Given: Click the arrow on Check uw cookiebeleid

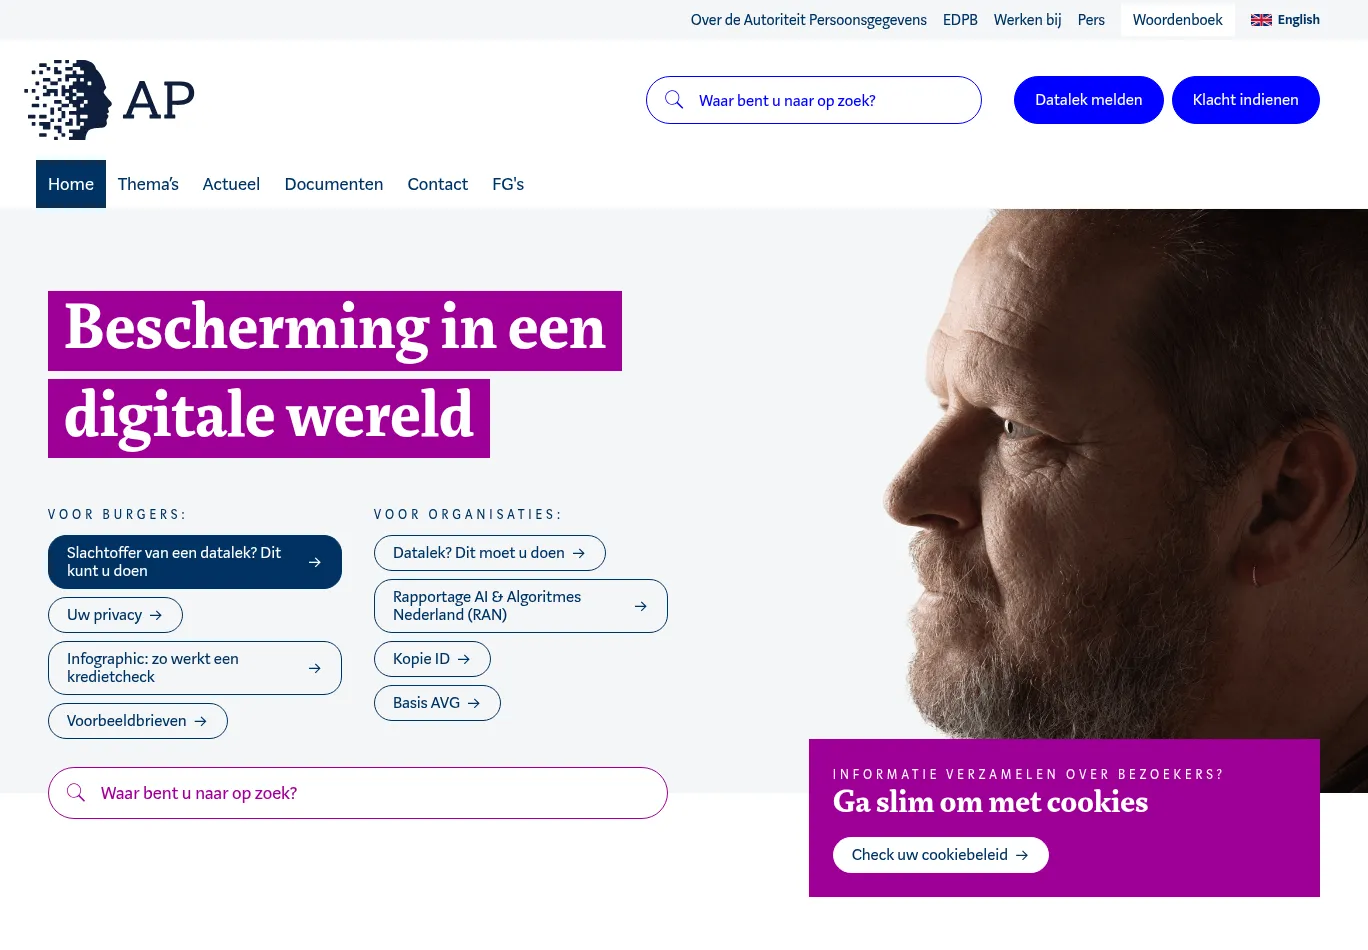Looking at the screenshot, I should (x=1022, y=855).
